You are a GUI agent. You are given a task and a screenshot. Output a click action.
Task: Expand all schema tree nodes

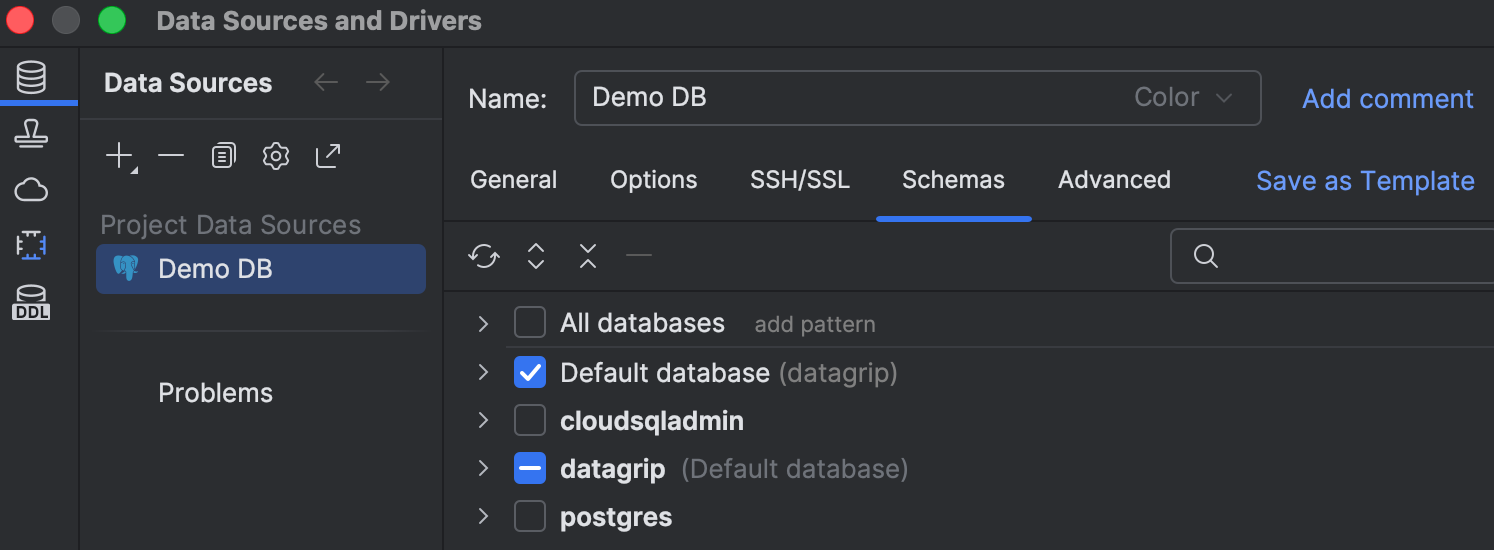536,256
